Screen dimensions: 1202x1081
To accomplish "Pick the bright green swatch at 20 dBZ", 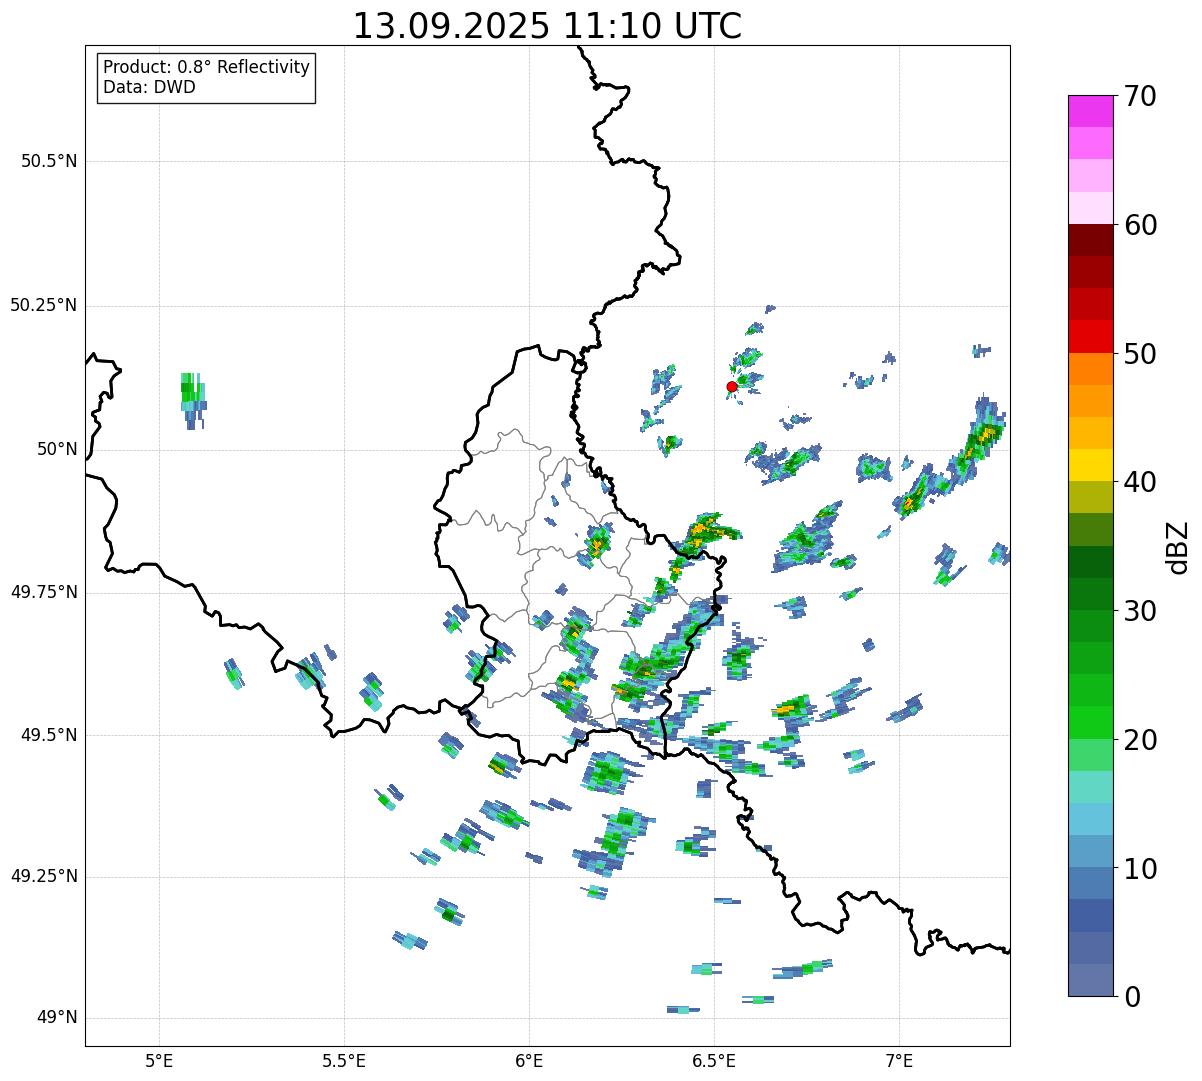I will [x=1090, y=722].
